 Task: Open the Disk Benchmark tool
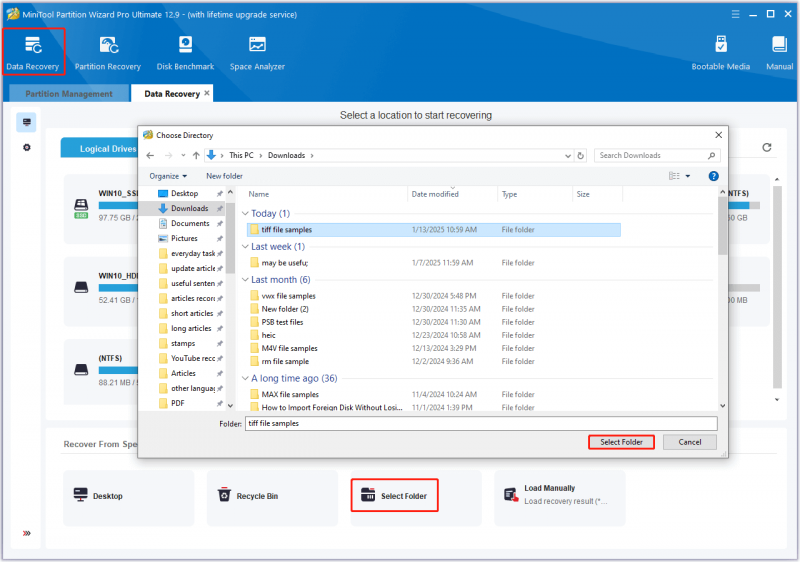click(x=185, y=52)
